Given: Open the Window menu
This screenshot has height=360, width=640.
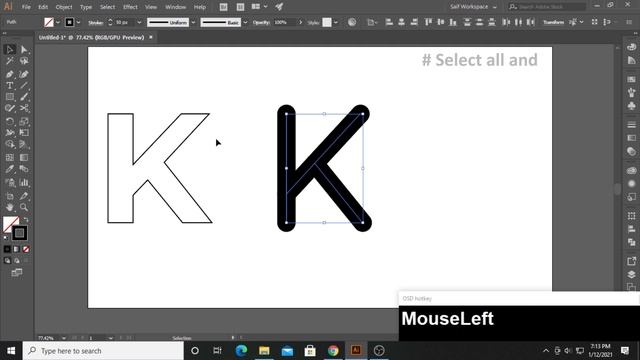Looking at the screenshot, I should 176,7.
